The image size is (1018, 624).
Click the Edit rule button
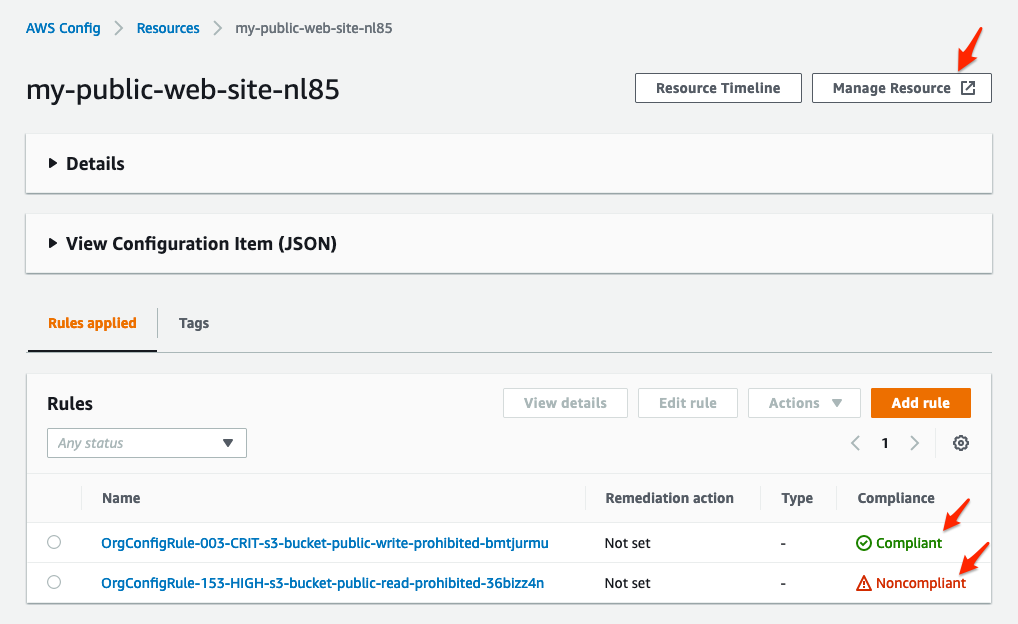point(688,403)
